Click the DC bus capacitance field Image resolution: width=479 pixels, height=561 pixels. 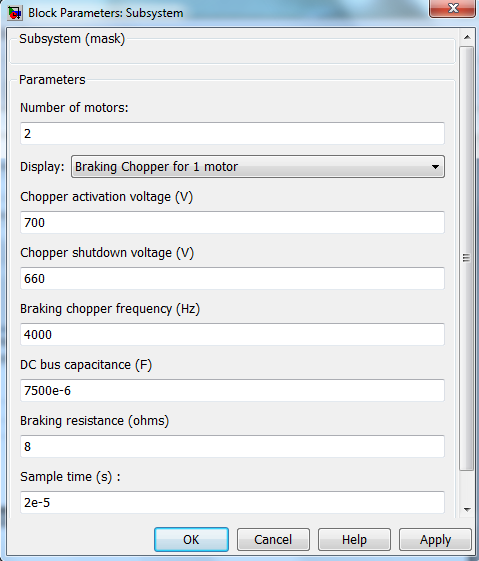click(x=232, y=390)
